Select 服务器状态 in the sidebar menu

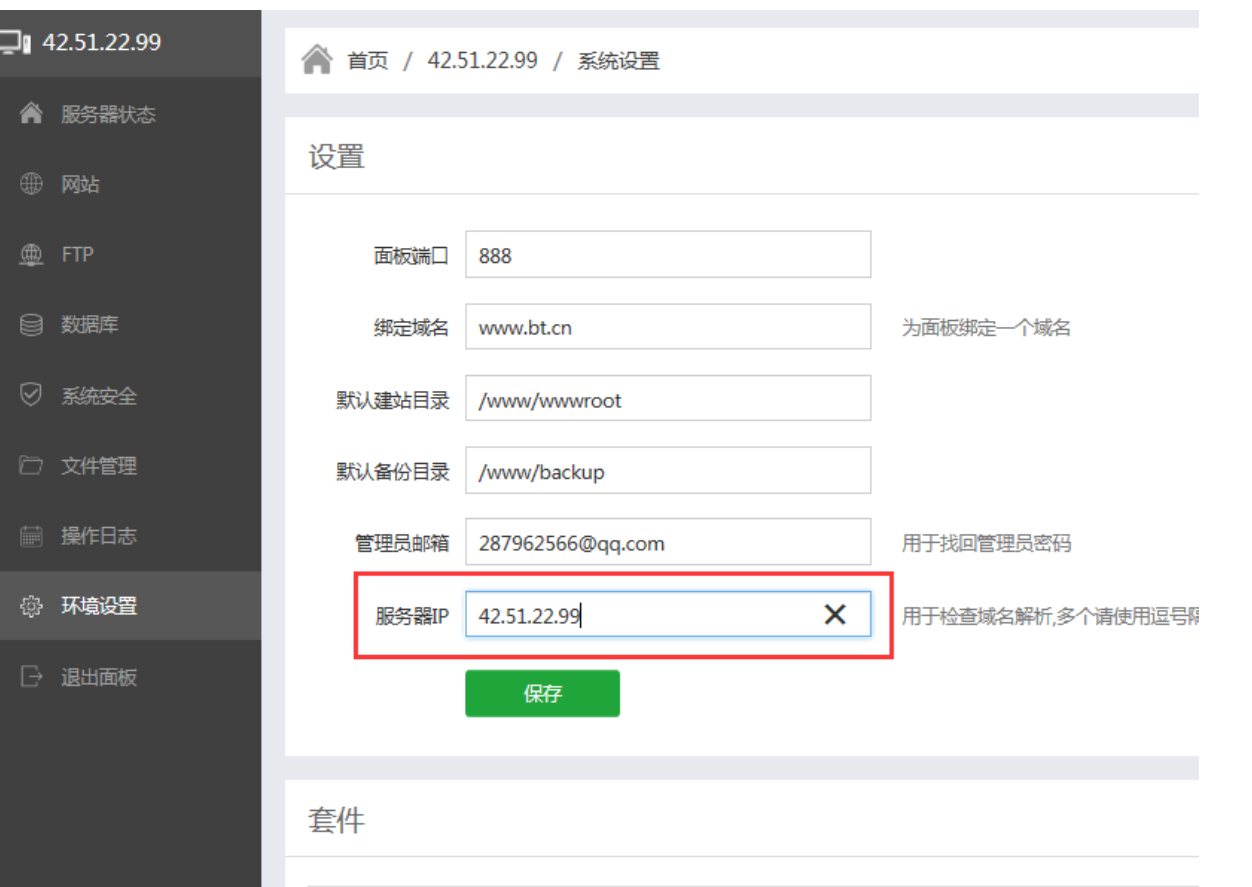point(108,115)
